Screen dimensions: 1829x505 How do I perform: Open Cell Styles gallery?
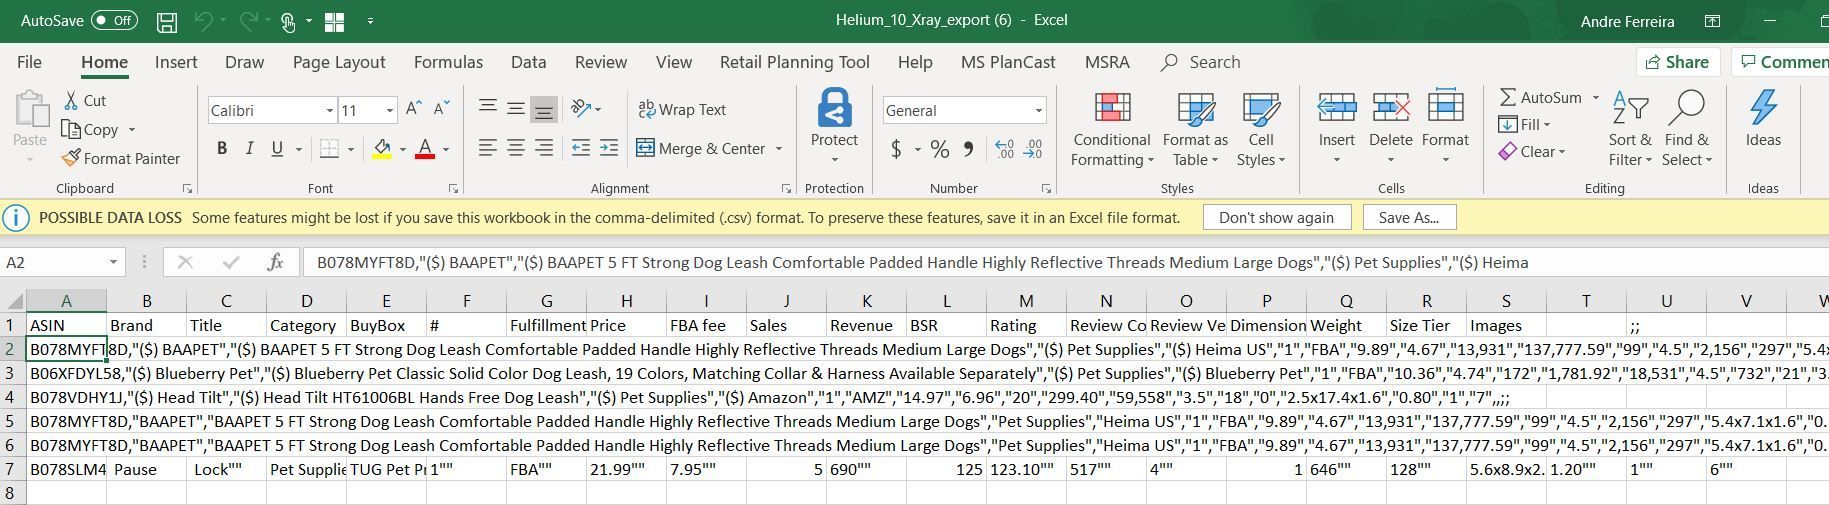click(1260, 130)
